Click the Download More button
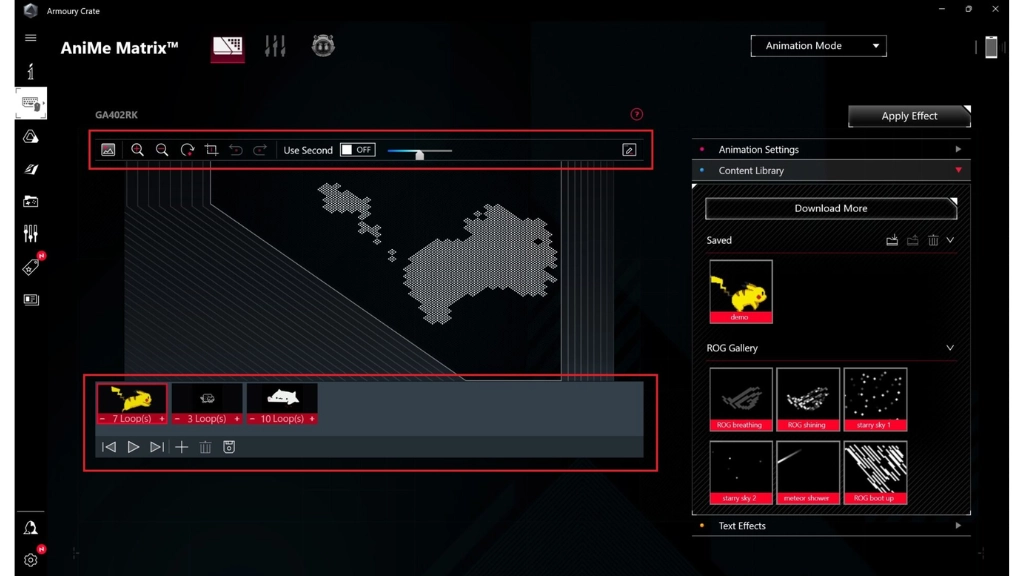Image resolution: width=1024 pixels, height=576 pixels. click(x=830, y=208)
